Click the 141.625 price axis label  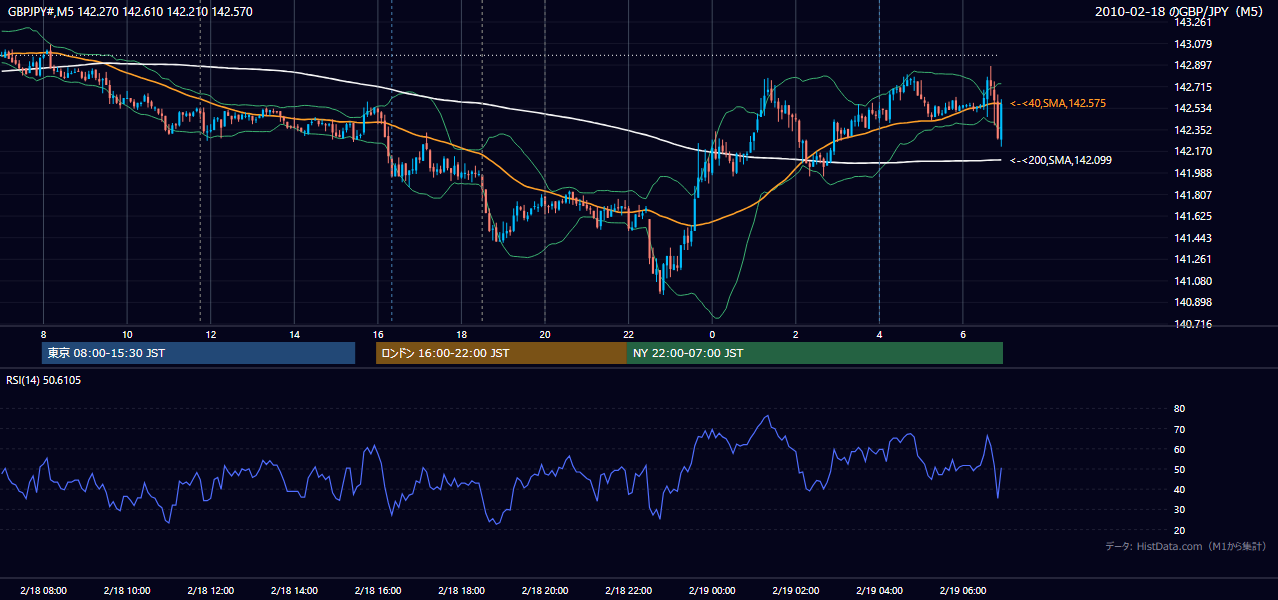click(x=1192, y=216)
